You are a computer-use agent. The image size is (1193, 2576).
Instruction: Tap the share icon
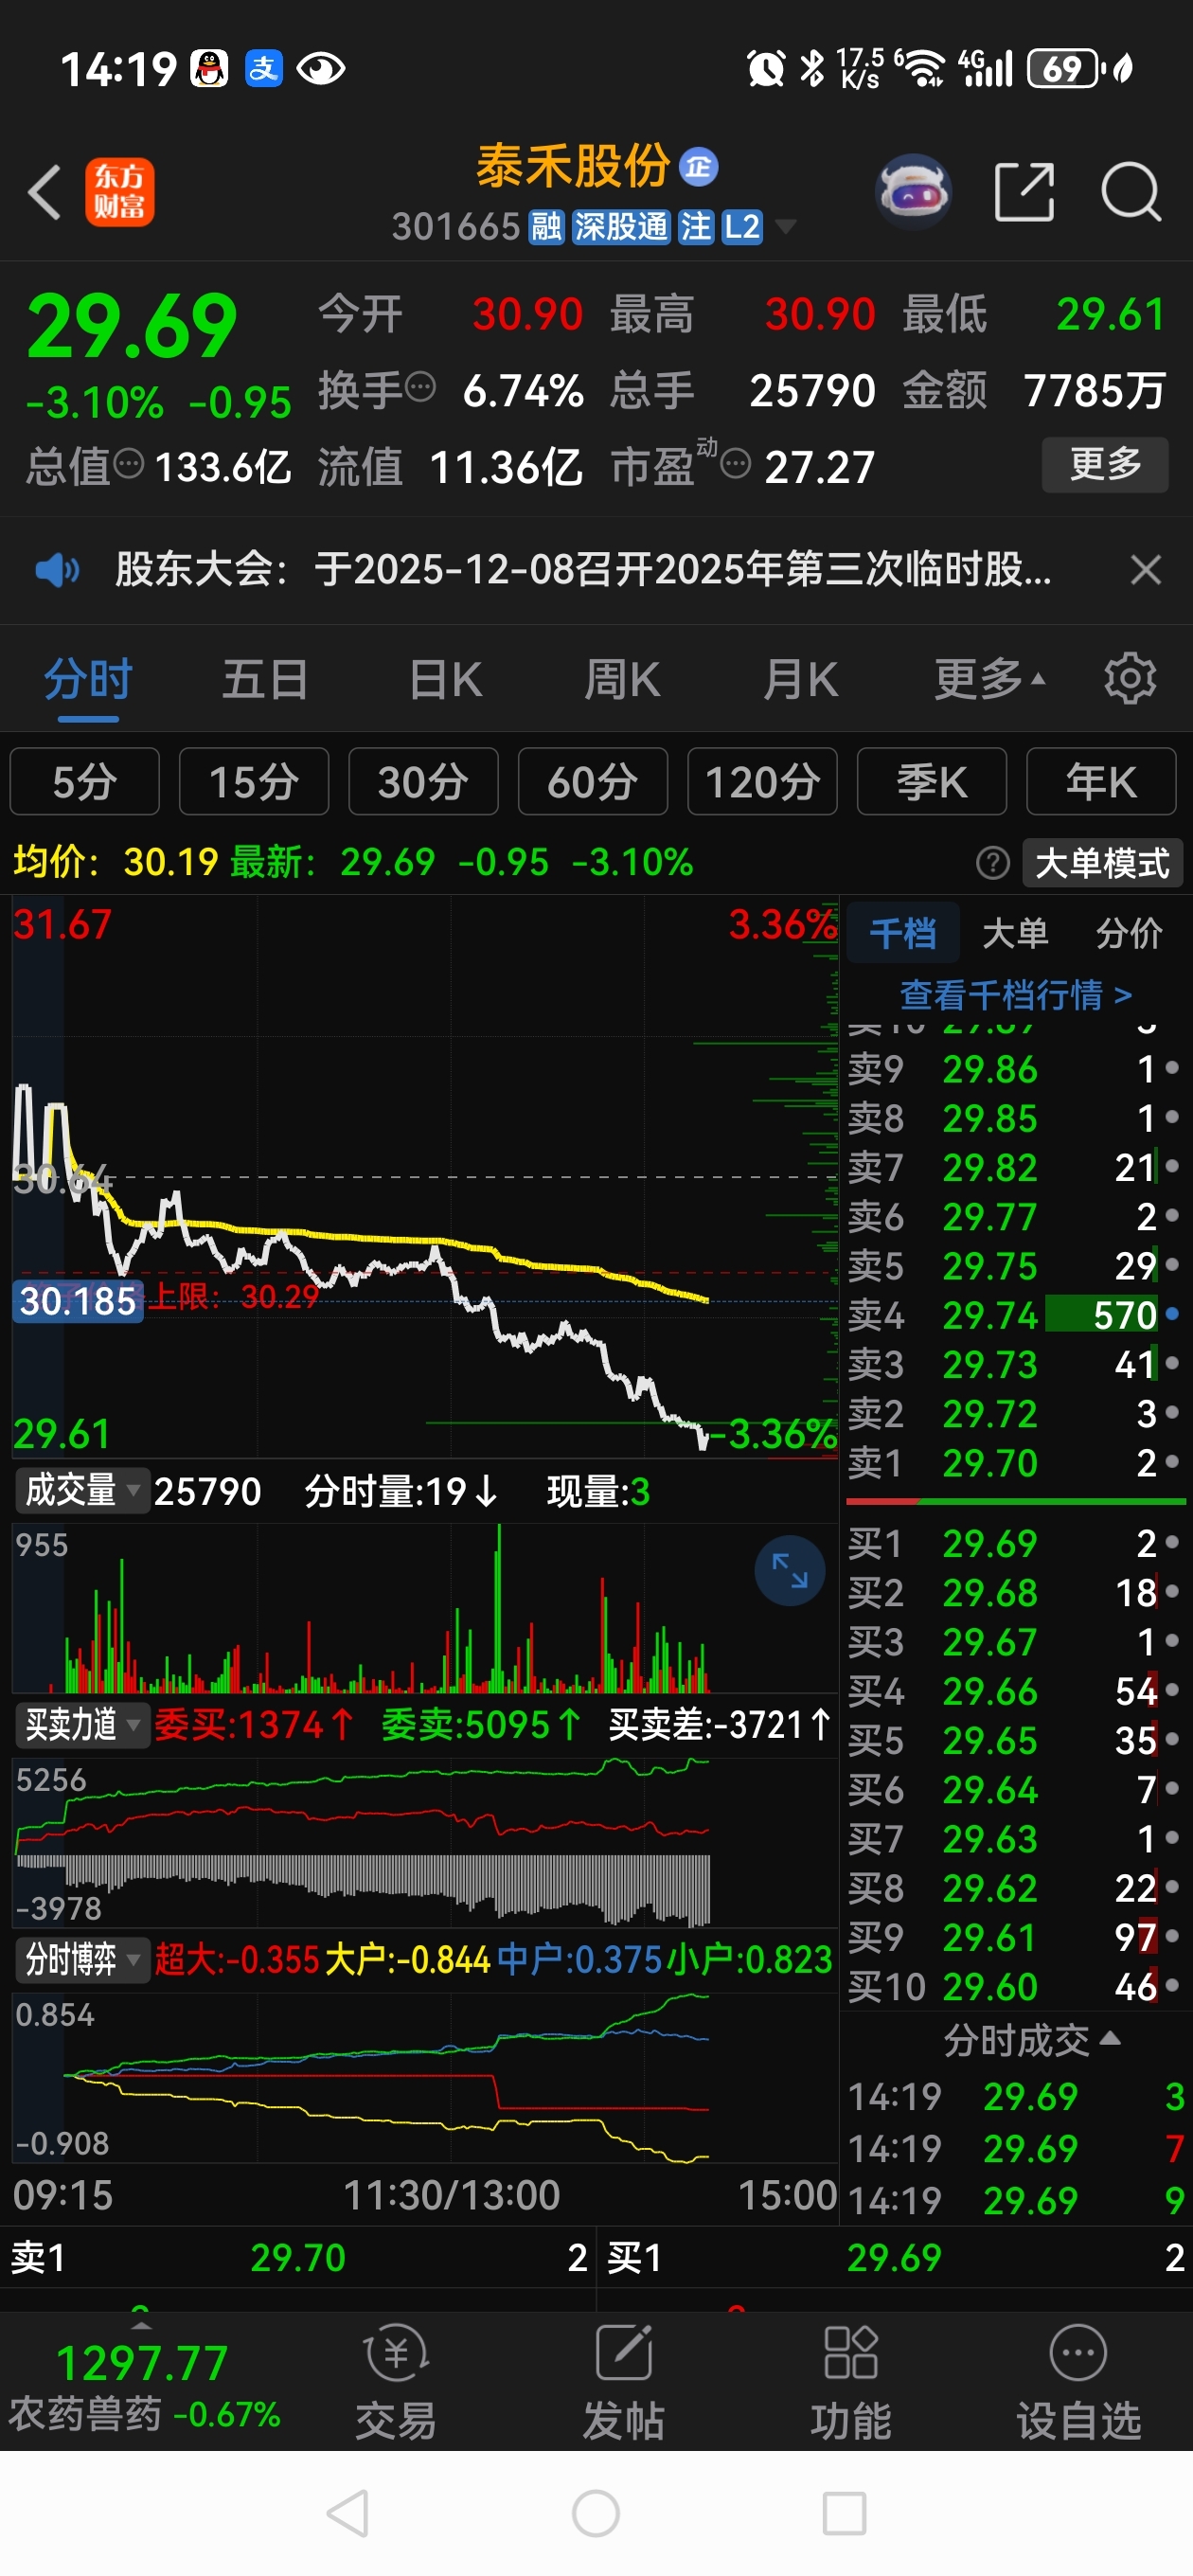[x=1025, y=191]
